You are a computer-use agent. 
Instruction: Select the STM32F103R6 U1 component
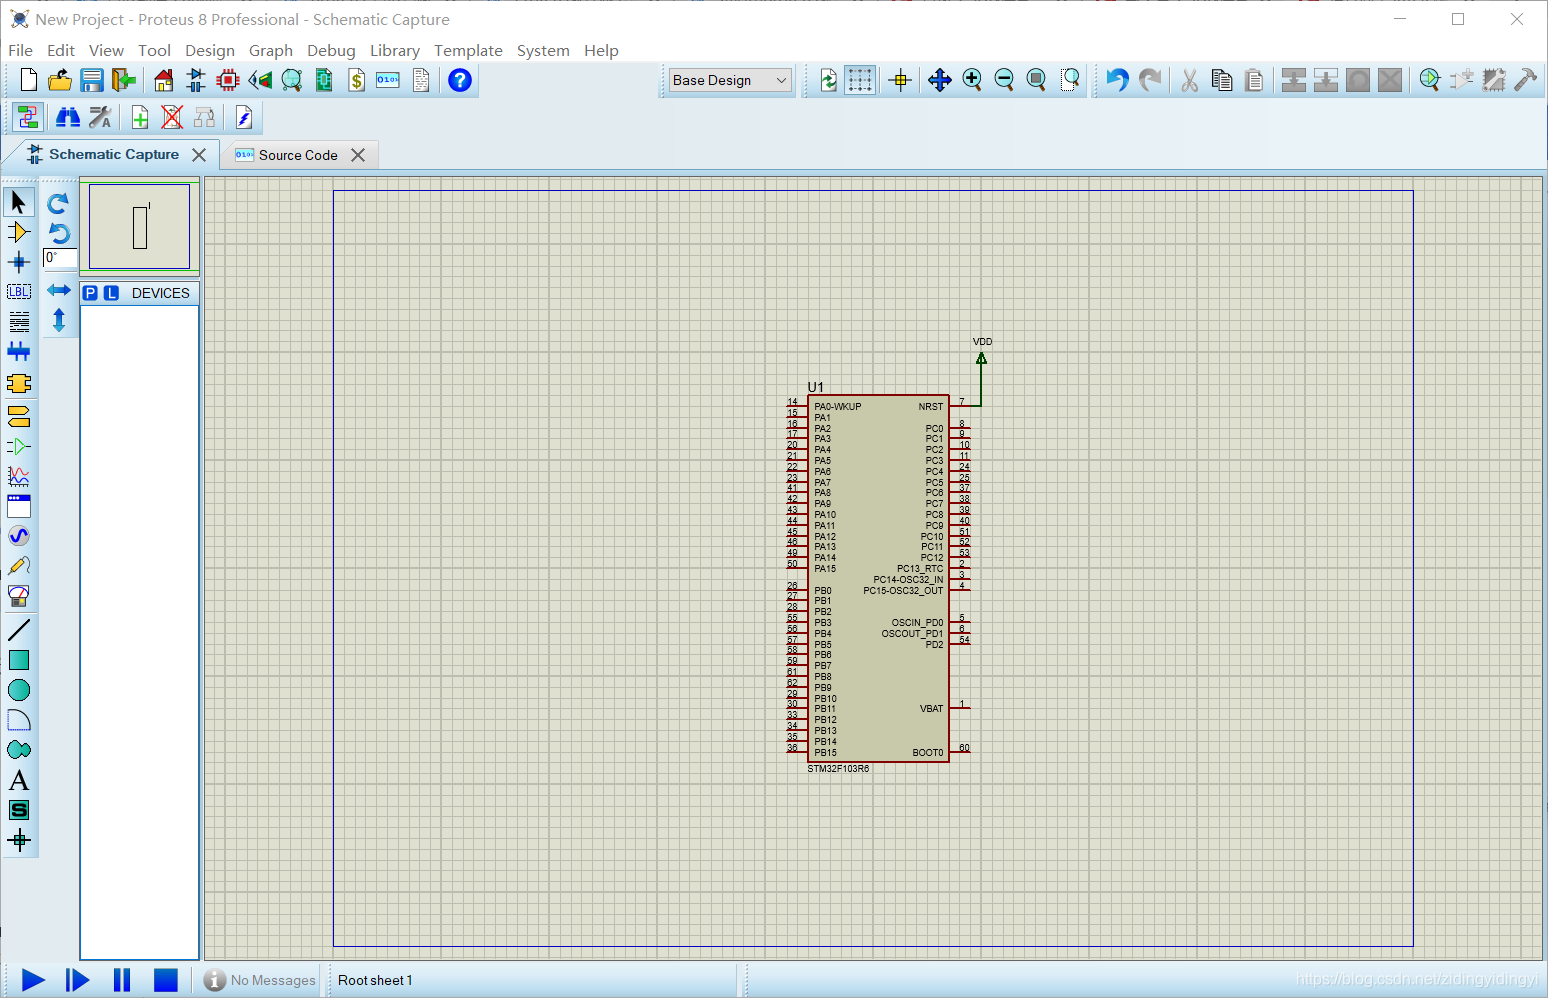[878, 578]
